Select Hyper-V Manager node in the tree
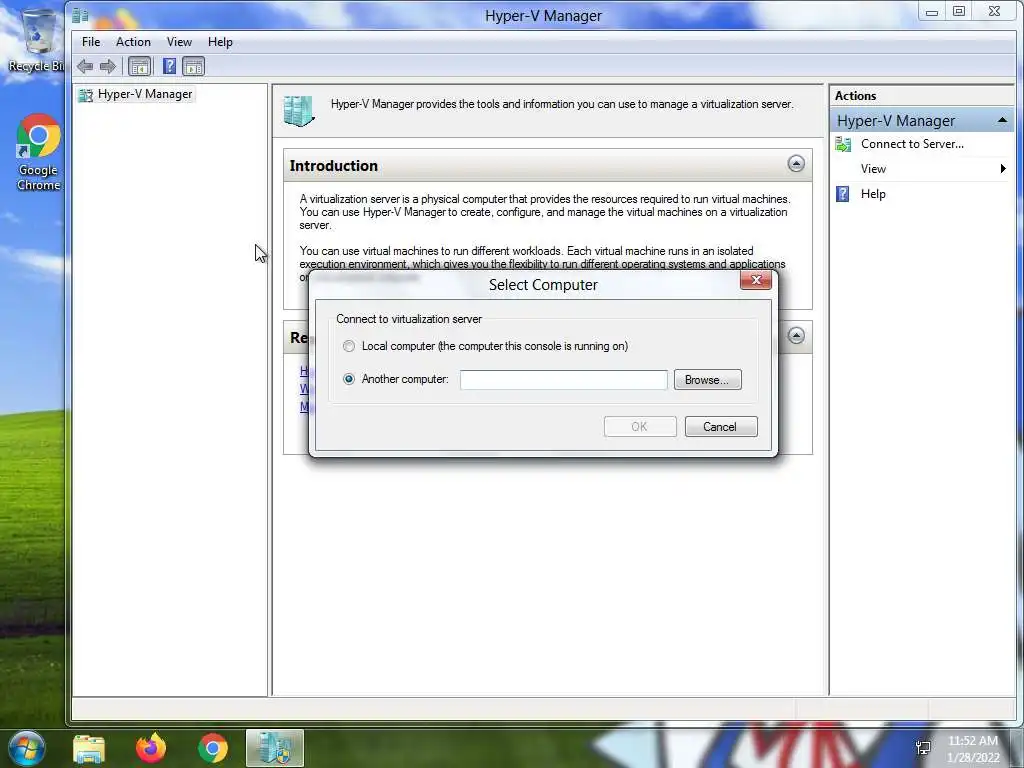The height and width of the screenshot is (768, 1024). pos(136,95)
